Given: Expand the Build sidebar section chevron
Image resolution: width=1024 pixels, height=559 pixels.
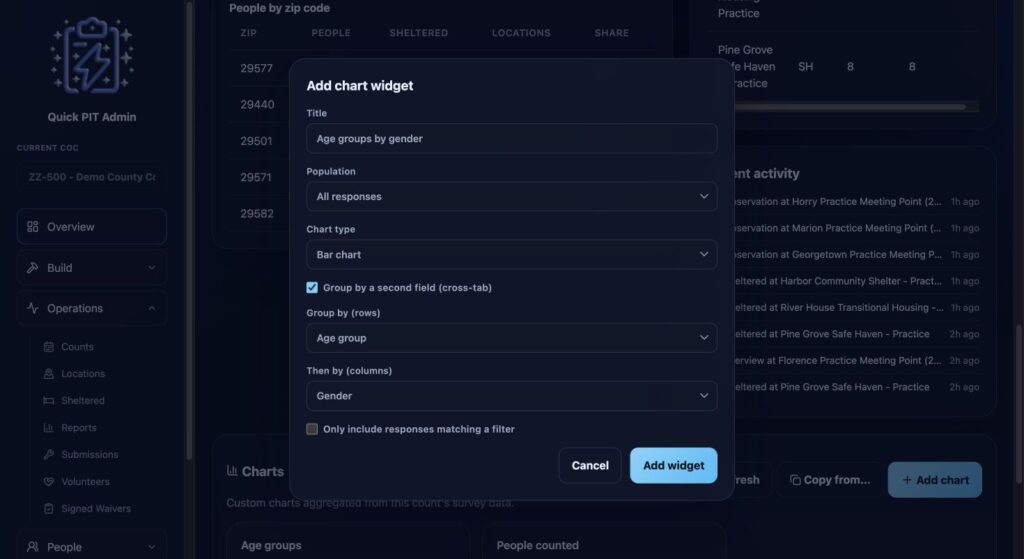Looking at the screenshot, I should point(152,268).
